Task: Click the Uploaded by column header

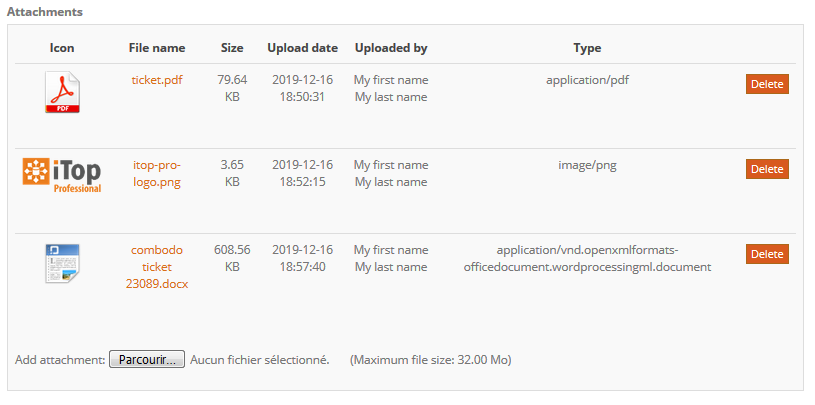Action: (x=391, y=48)
